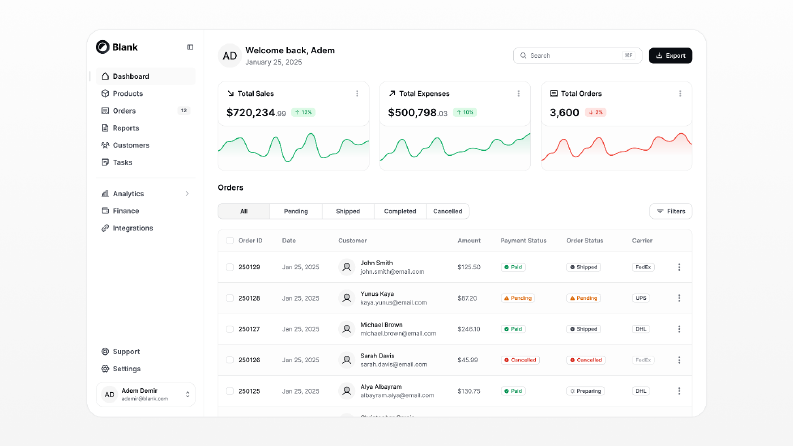793x446 pixels.
Task: Open Products in the sidebar
Action: pos(146,94)
